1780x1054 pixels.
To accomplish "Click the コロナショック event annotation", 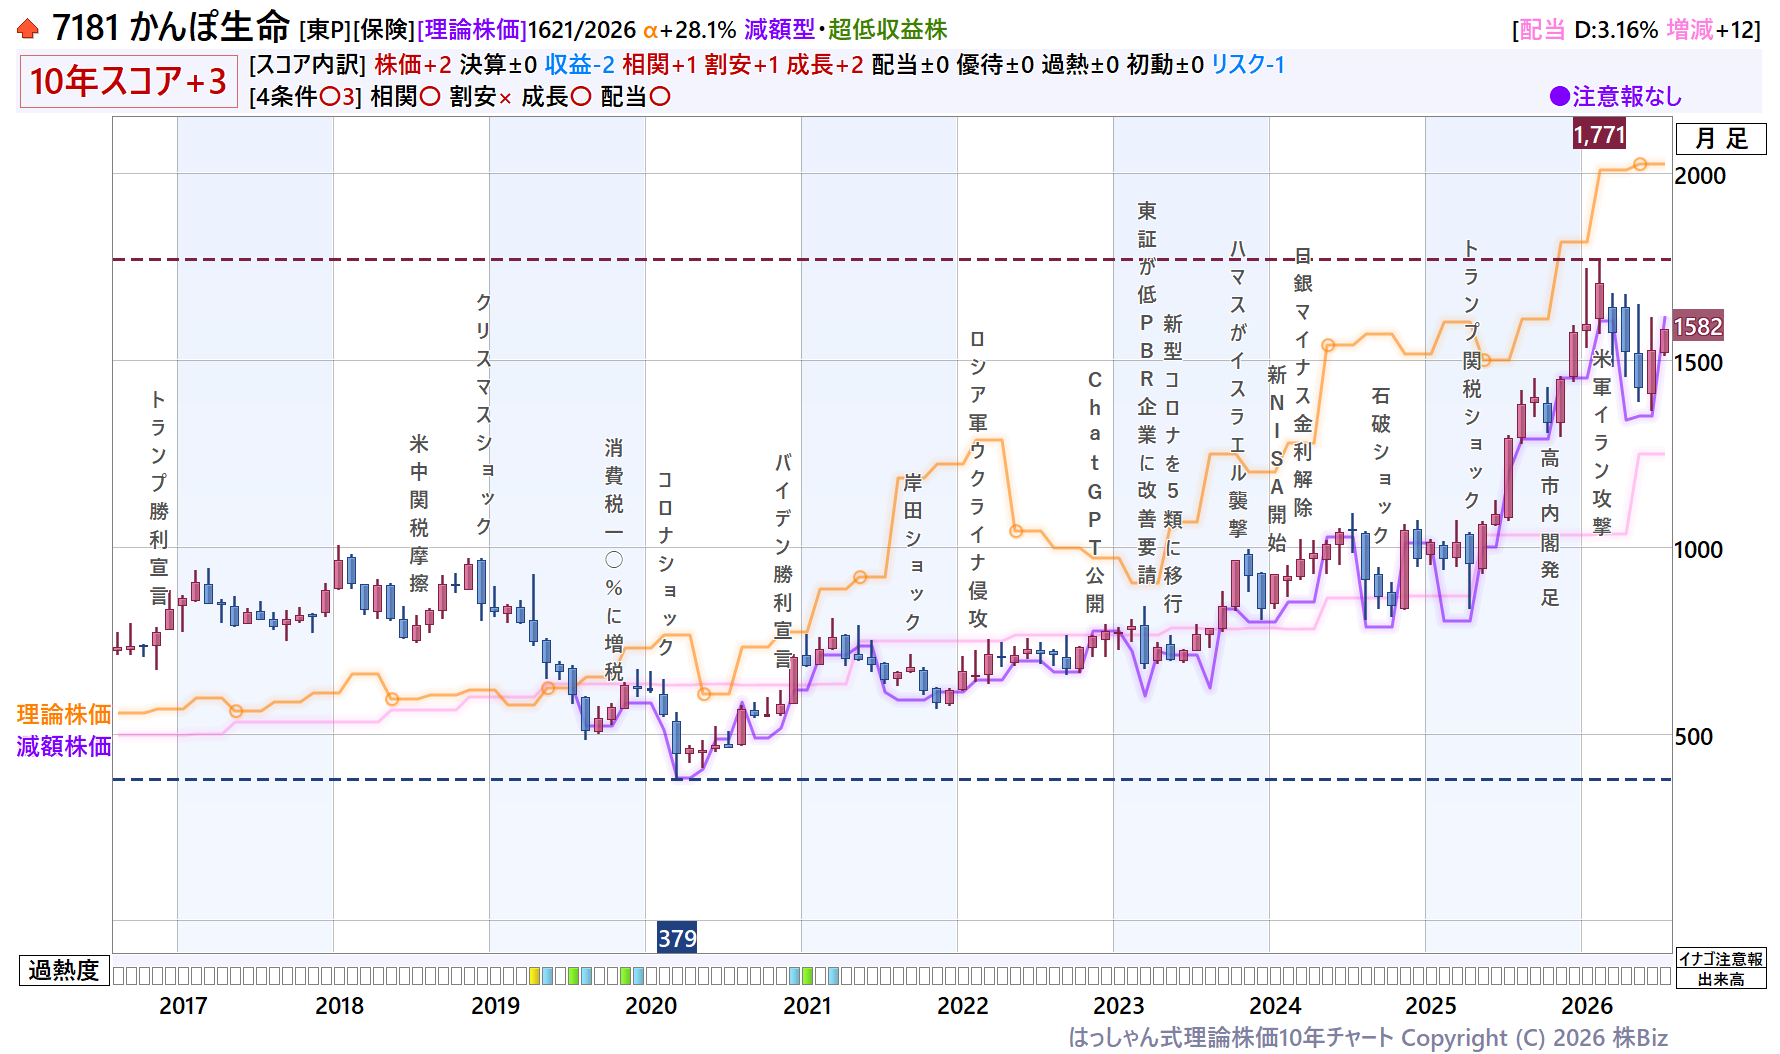I will coord(665,564).
